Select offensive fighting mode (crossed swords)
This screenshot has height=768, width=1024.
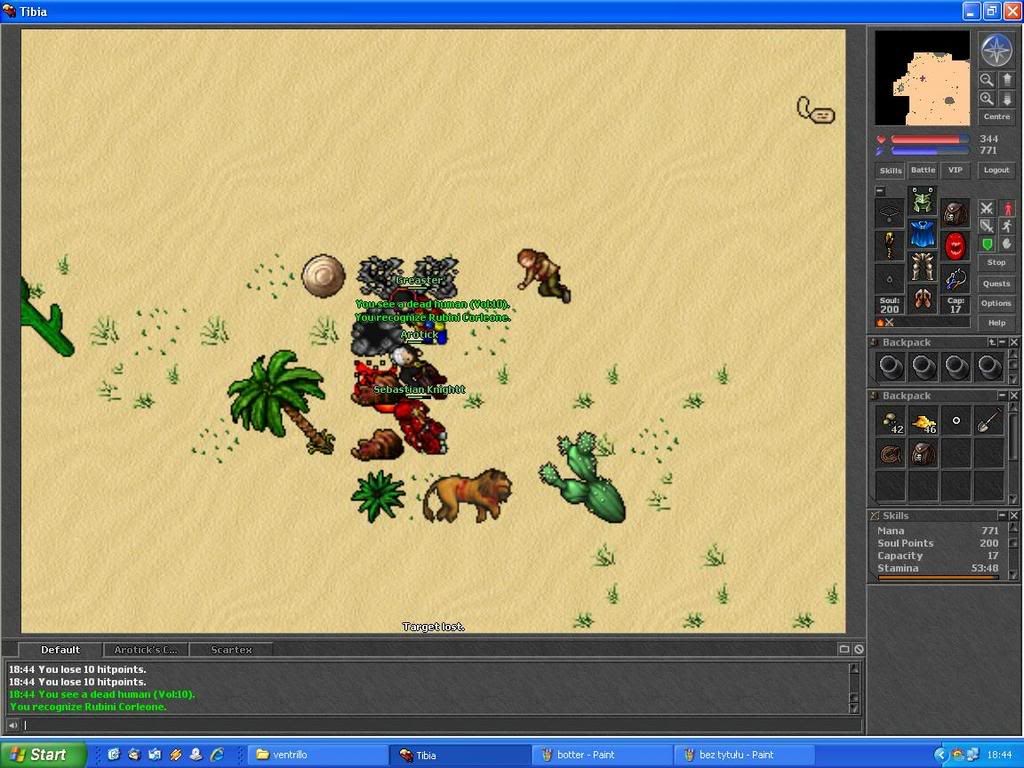[987, 208]
